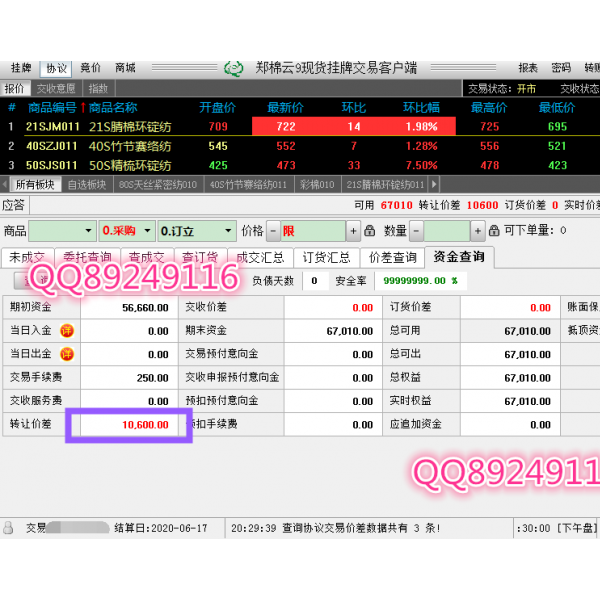This screenshot has height=600, width=600.
Task: Open the 订货汇总 tab
Action: [326, 258]
